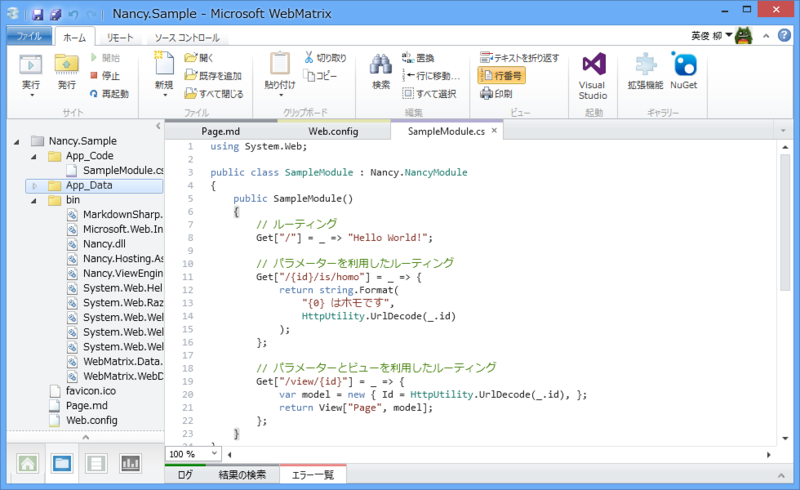This screenshot has height=490, width=800.
Task: Click the 発行 (Publish) icon
Action: pos(66,65)
